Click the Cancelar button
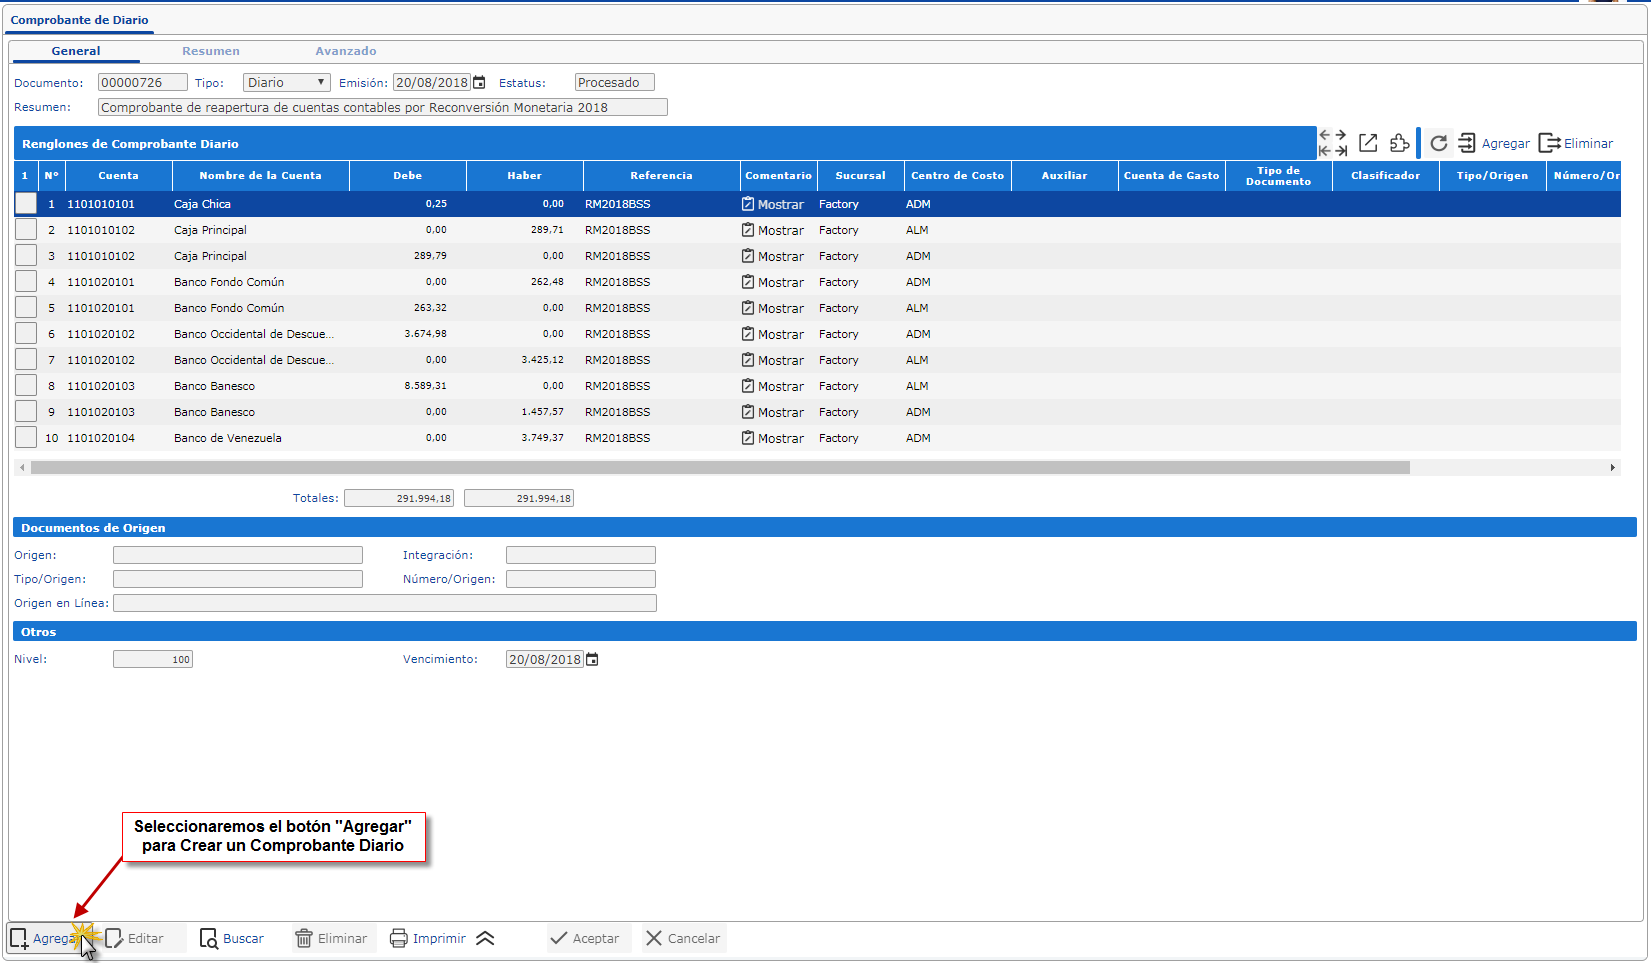 683,938
